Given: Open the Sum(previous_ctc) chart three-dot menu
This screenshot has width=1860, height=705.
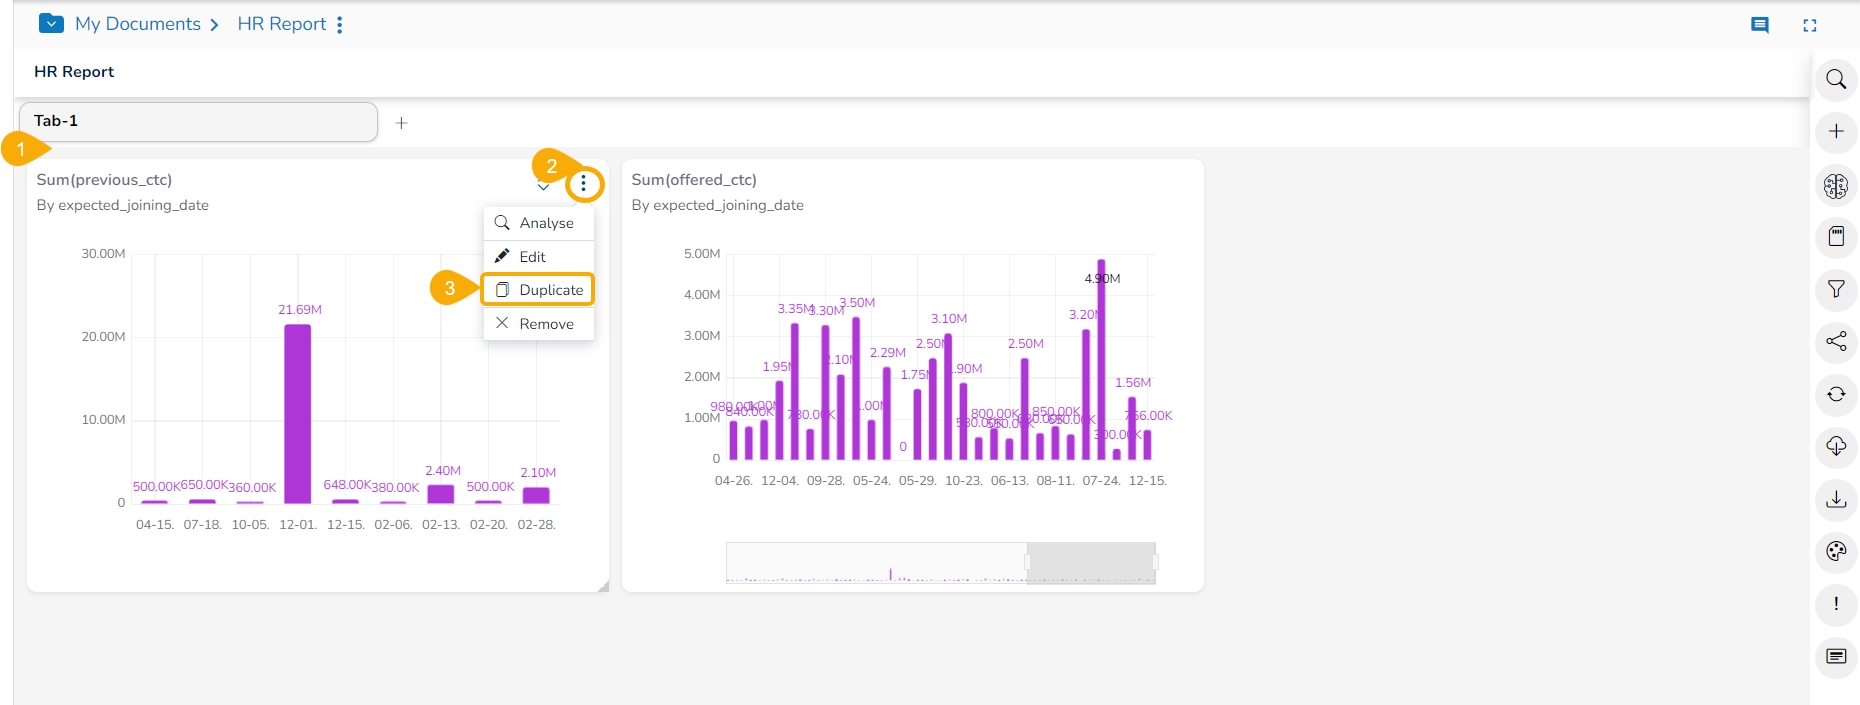Looking at the screenshot, I should 584,184.
